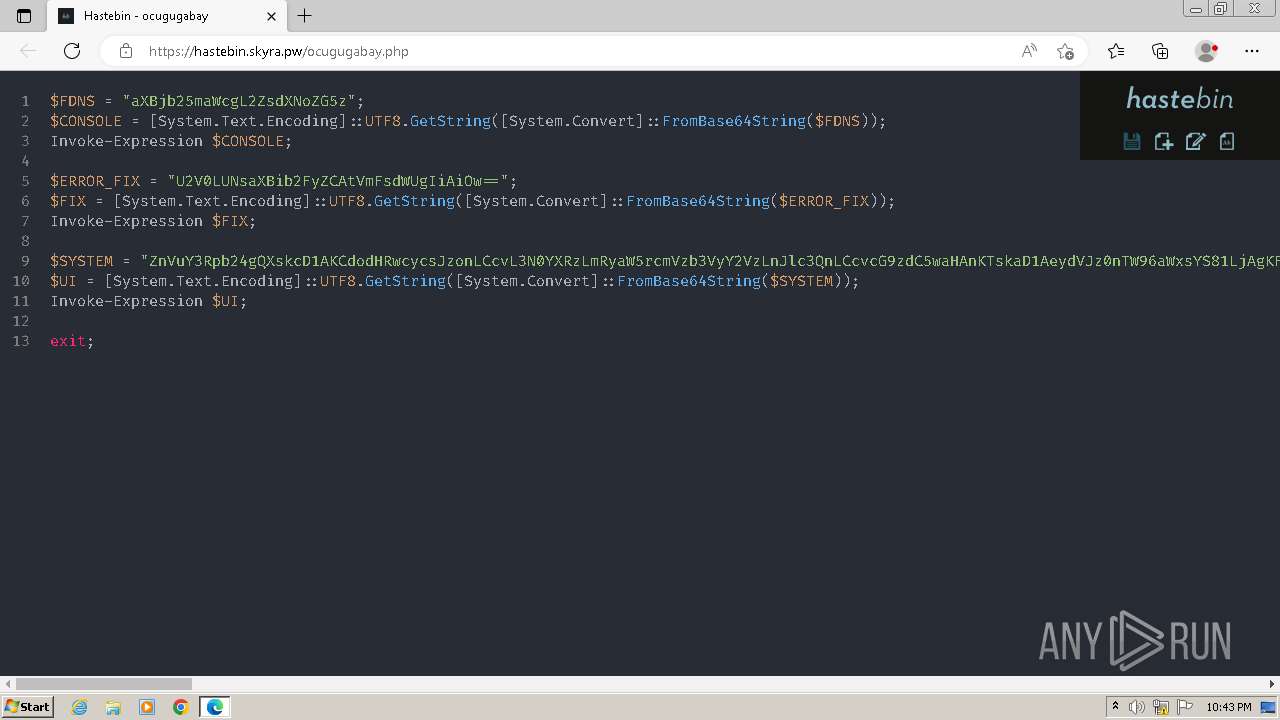Click the $SYSTEM variable on line 9
The height and width of the screenshot is (720, 1280).
click(82, 261)
